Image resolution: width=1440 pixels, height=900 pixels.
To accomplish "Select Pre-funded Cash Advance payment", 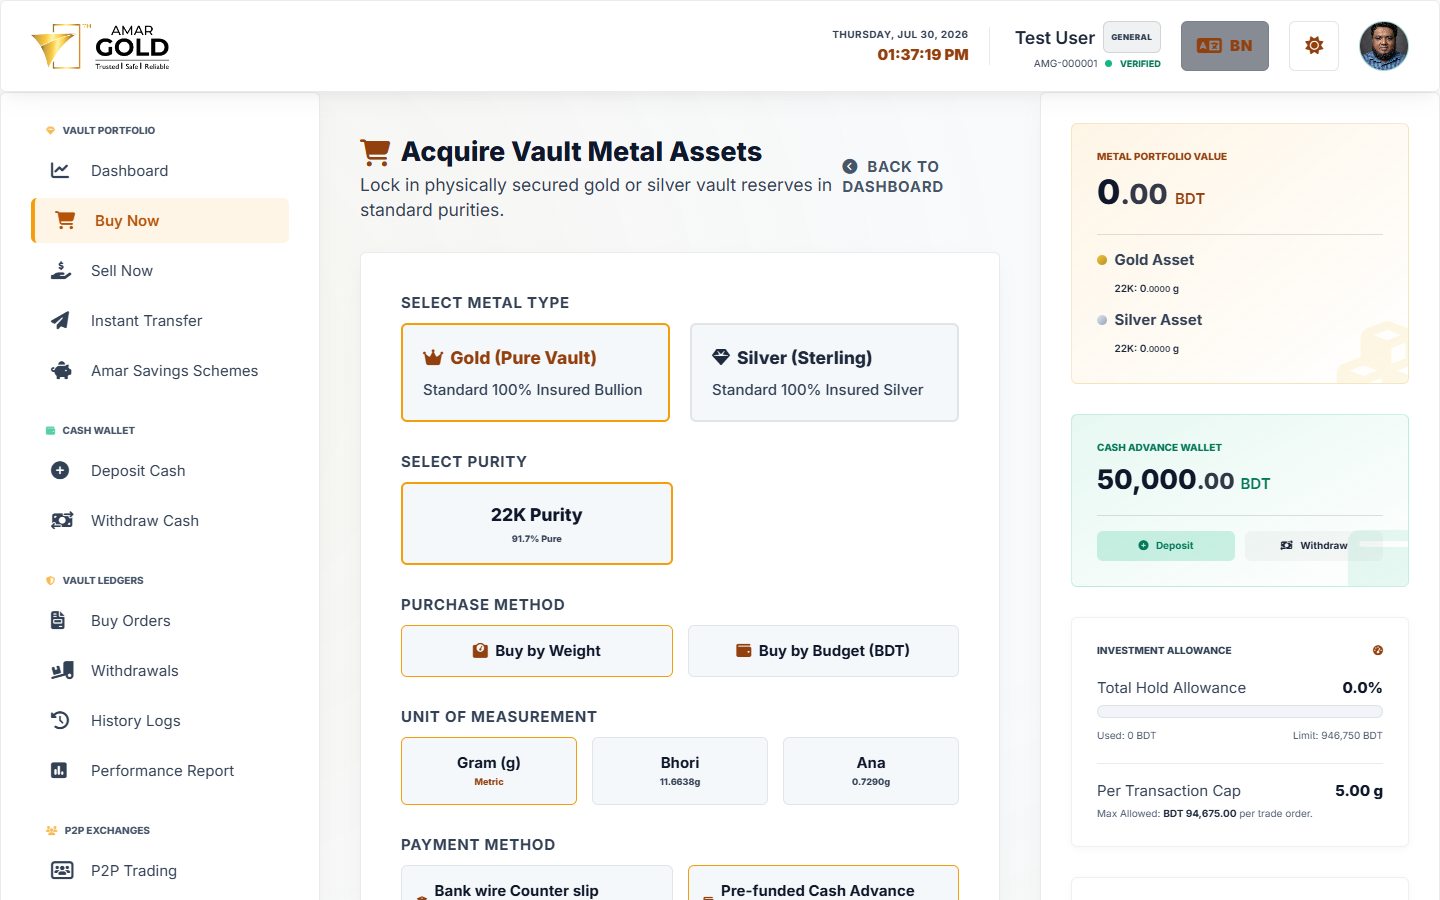I will 823,883.
